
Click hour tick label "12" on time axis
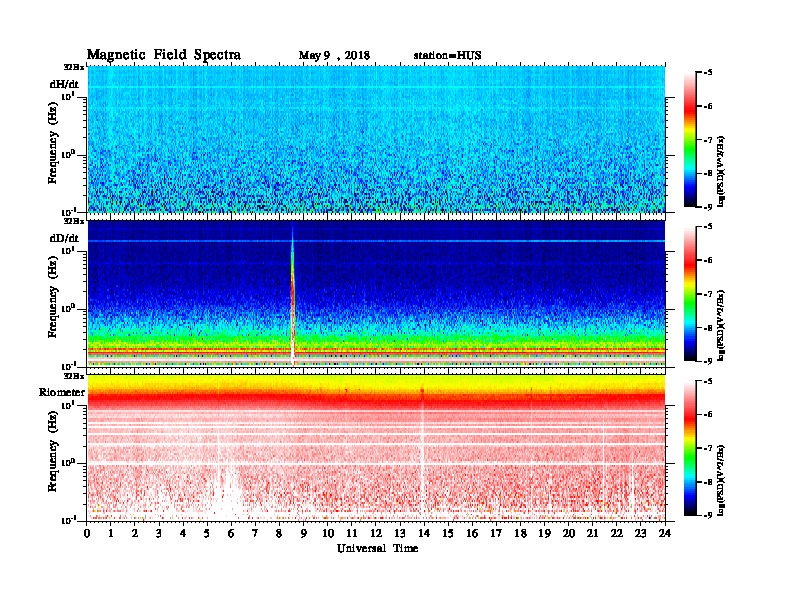pos(376,534)
